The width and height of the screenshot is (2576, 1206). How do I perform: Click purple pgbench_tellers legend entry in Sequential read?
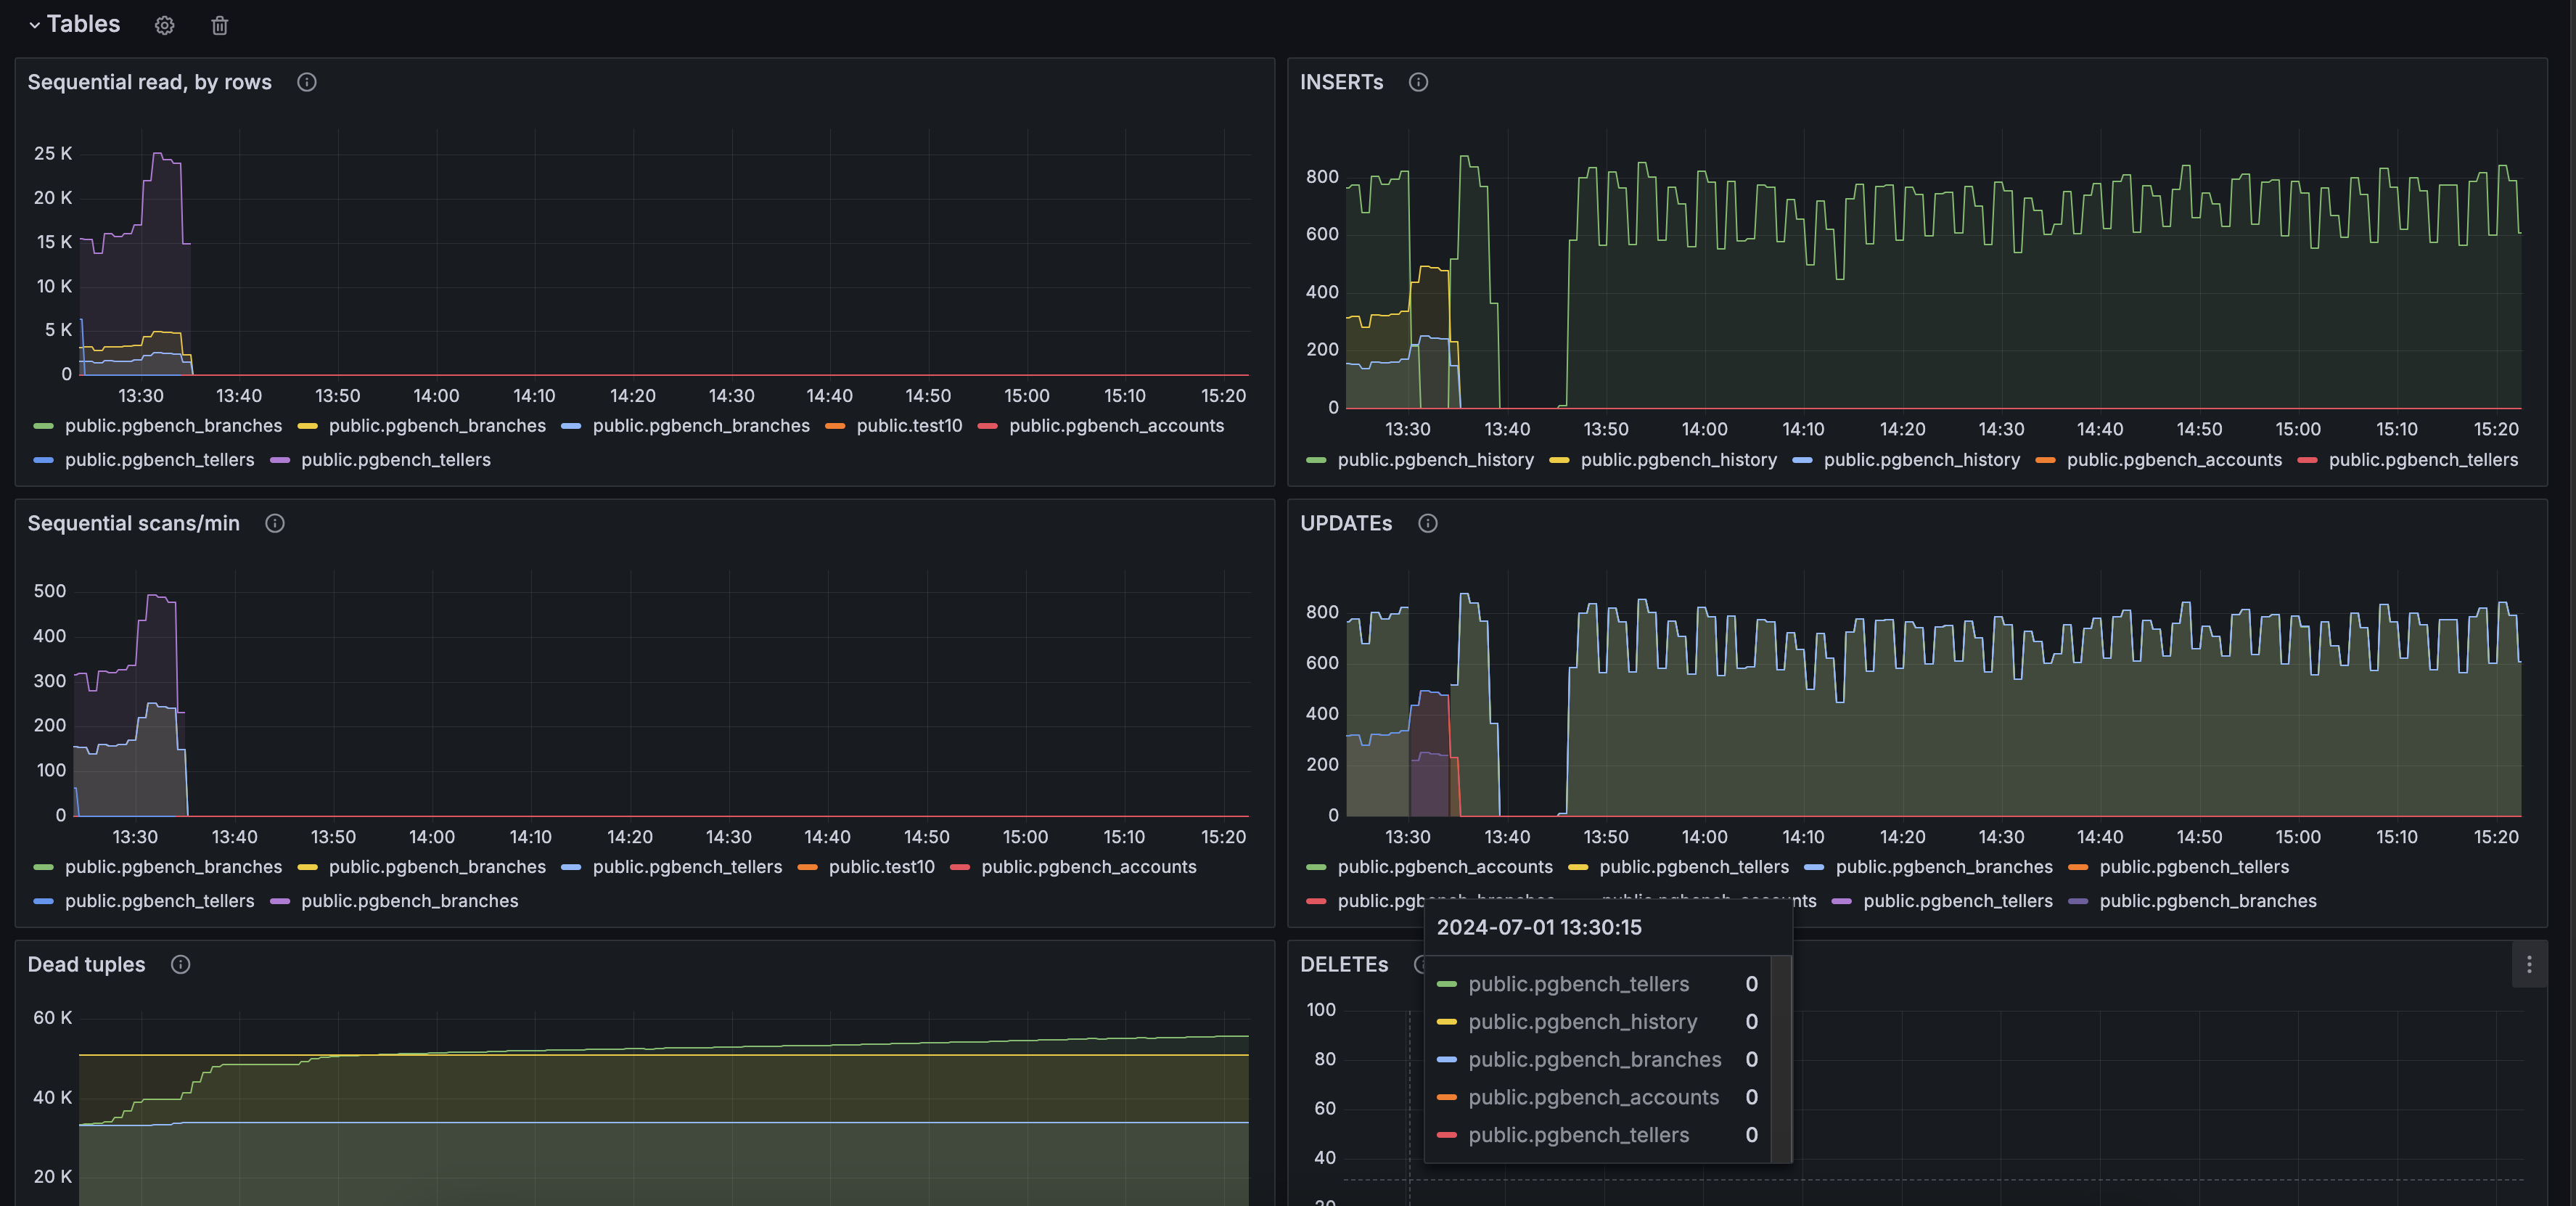(395, 460)
